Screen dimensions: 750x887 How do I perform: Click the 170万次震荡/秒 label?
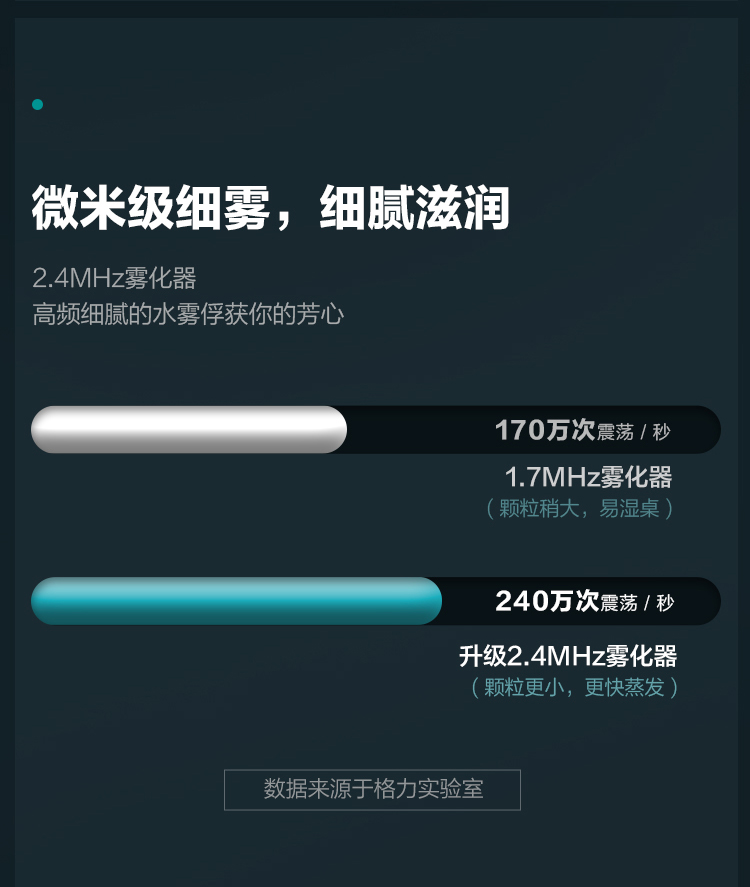coord(583,430)
